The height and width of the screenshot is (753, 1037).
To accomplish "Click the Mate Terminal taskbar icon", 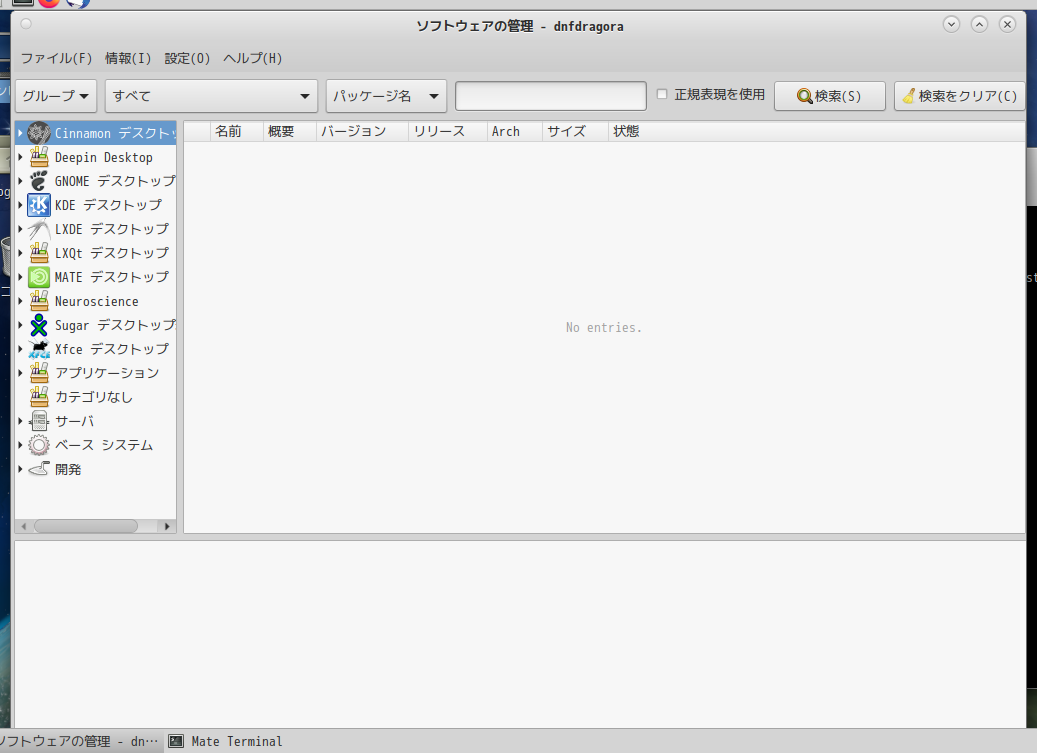I will pyautogui.click(x=176, y=741).
